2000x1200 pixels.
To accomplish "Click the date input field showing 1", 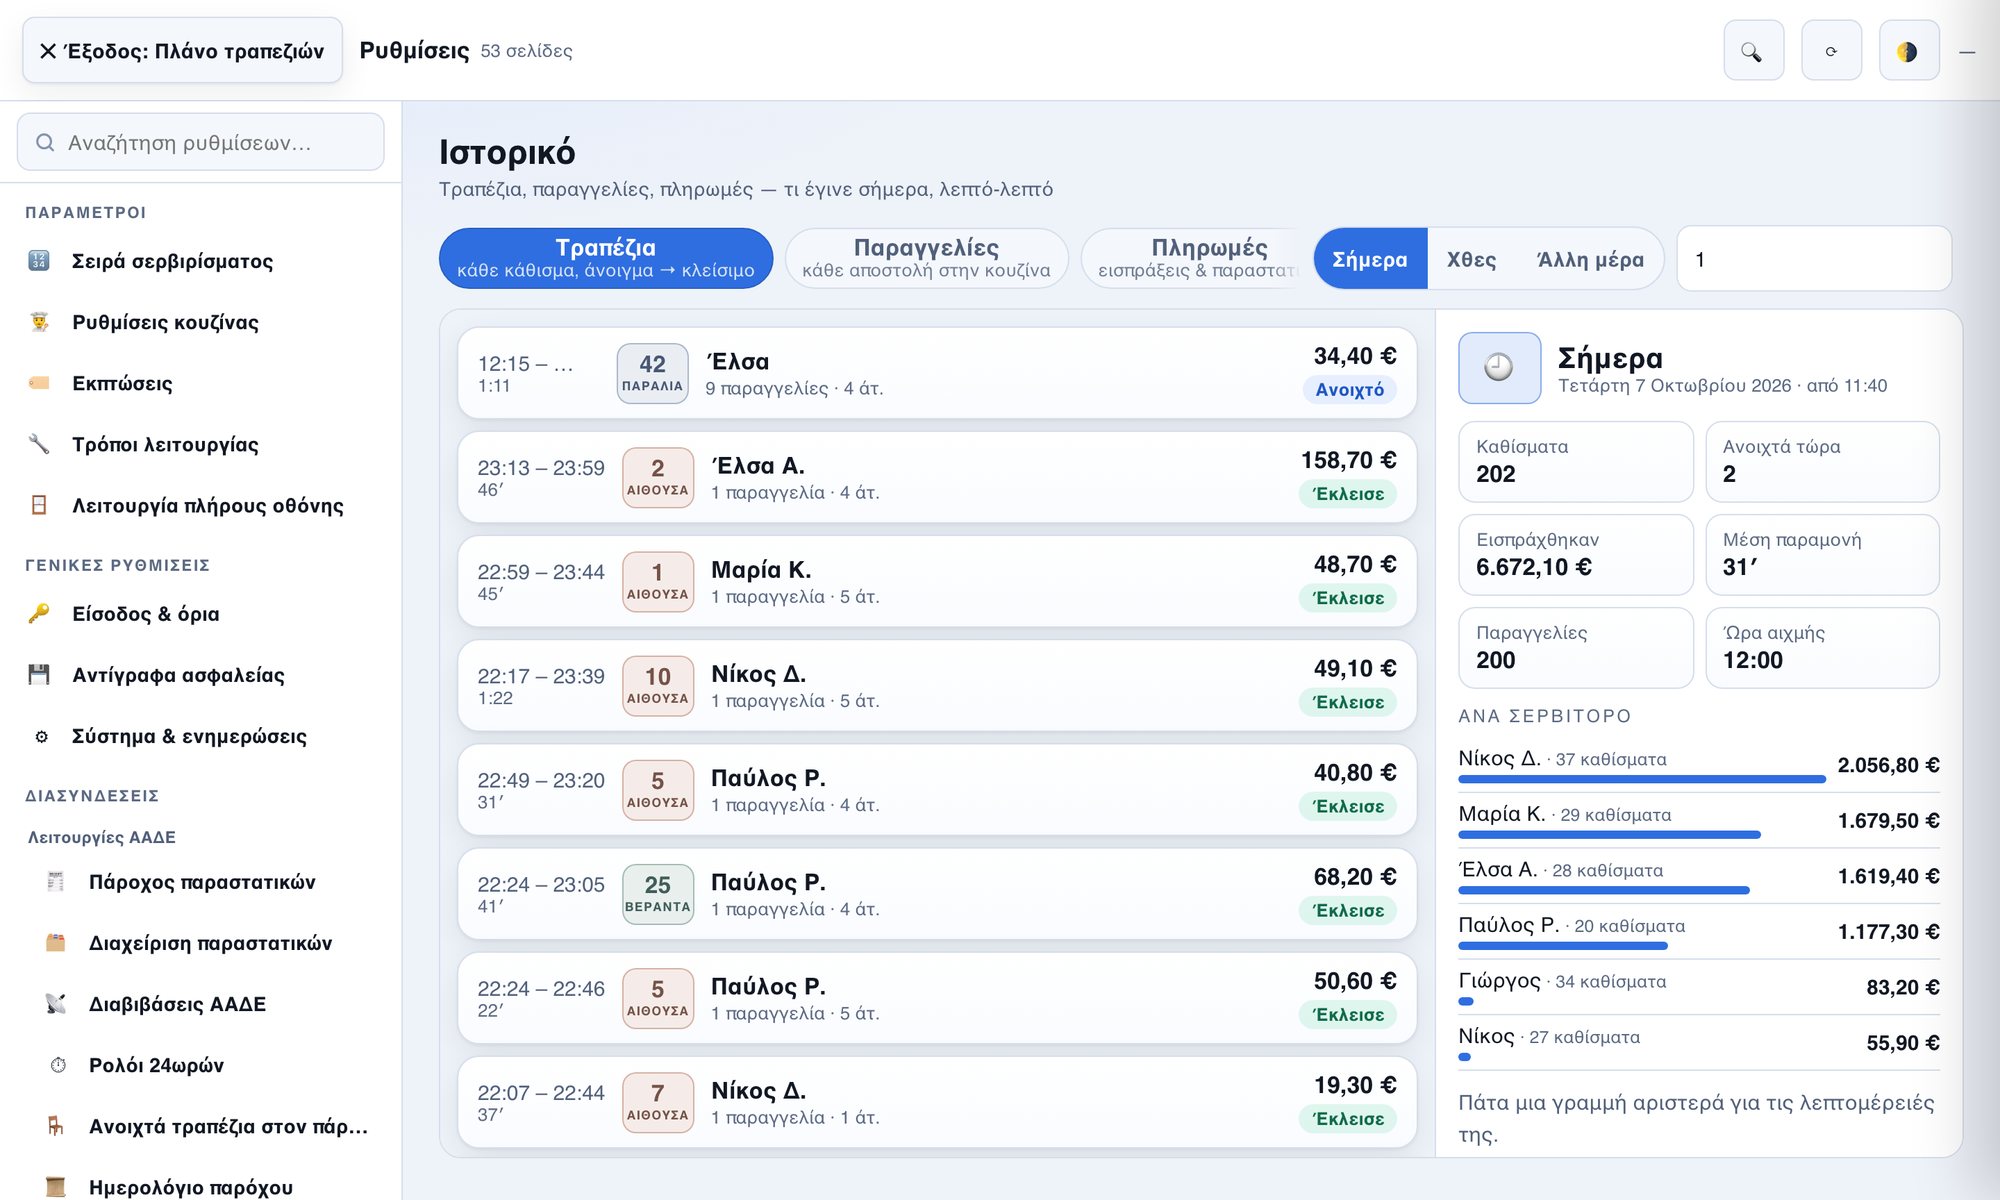I will tap(1814, 259).
